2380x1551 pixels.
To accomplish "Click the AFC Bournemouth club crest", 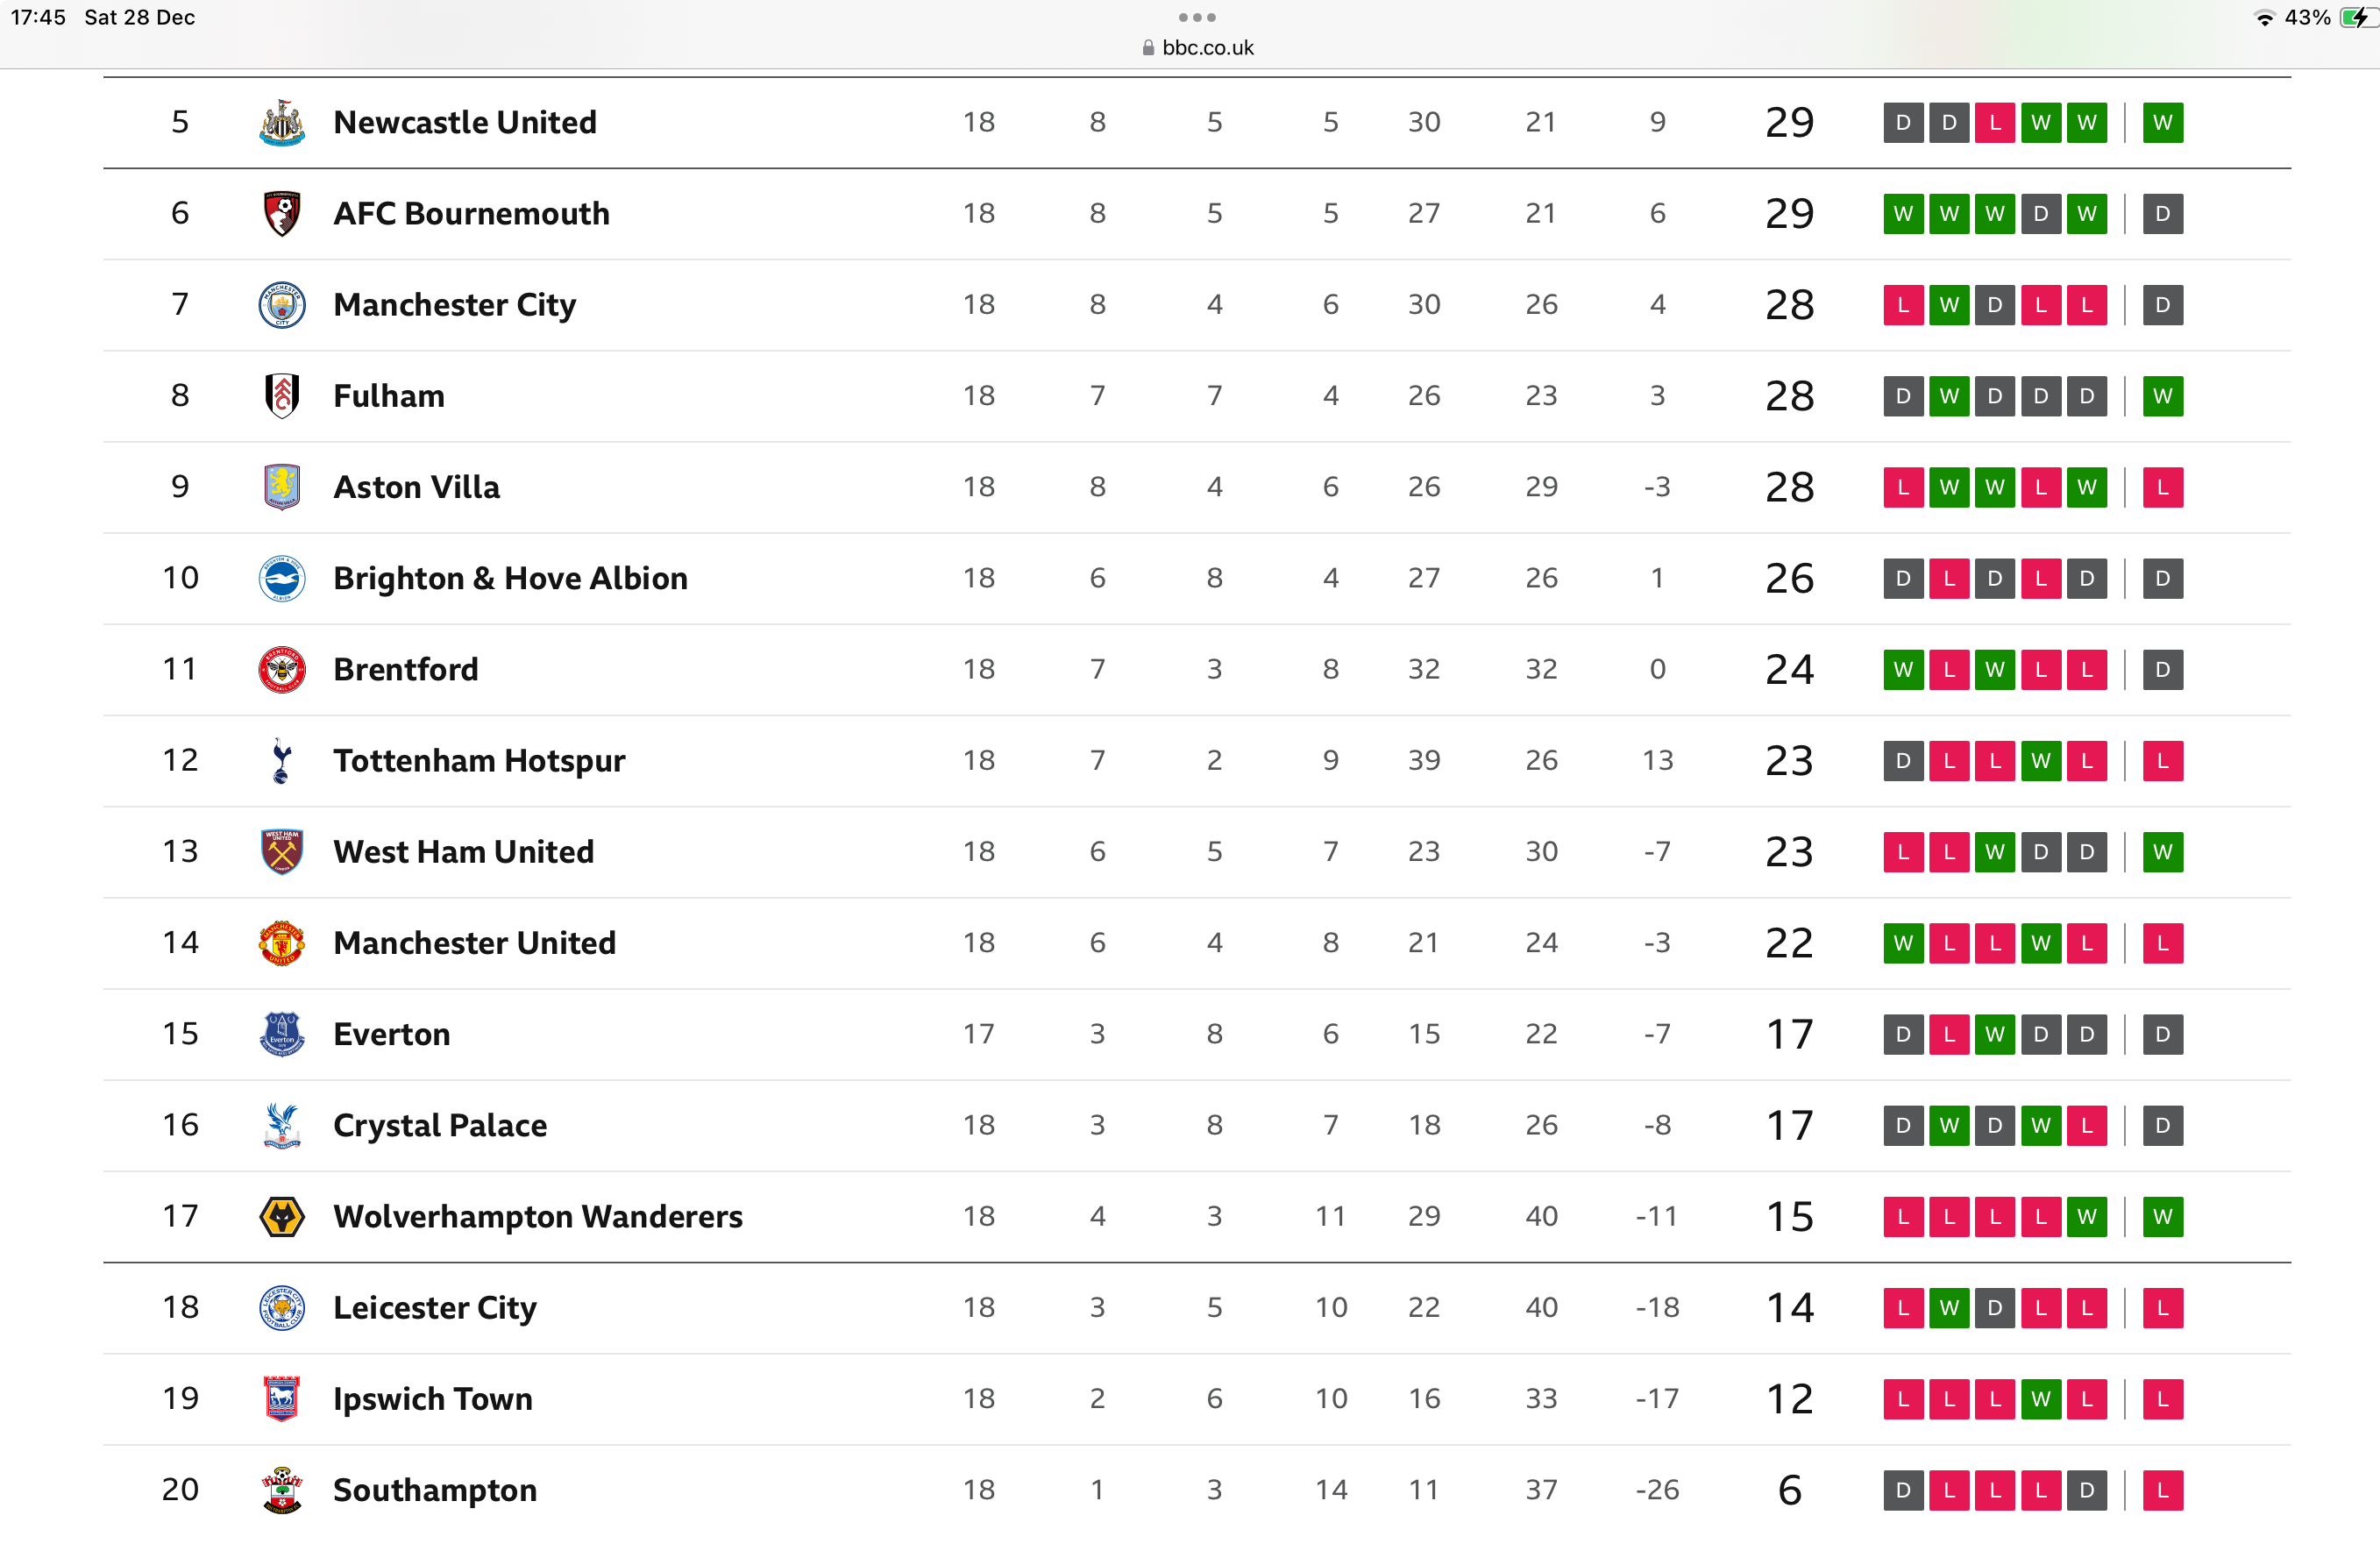I will (x=282, y=214).
